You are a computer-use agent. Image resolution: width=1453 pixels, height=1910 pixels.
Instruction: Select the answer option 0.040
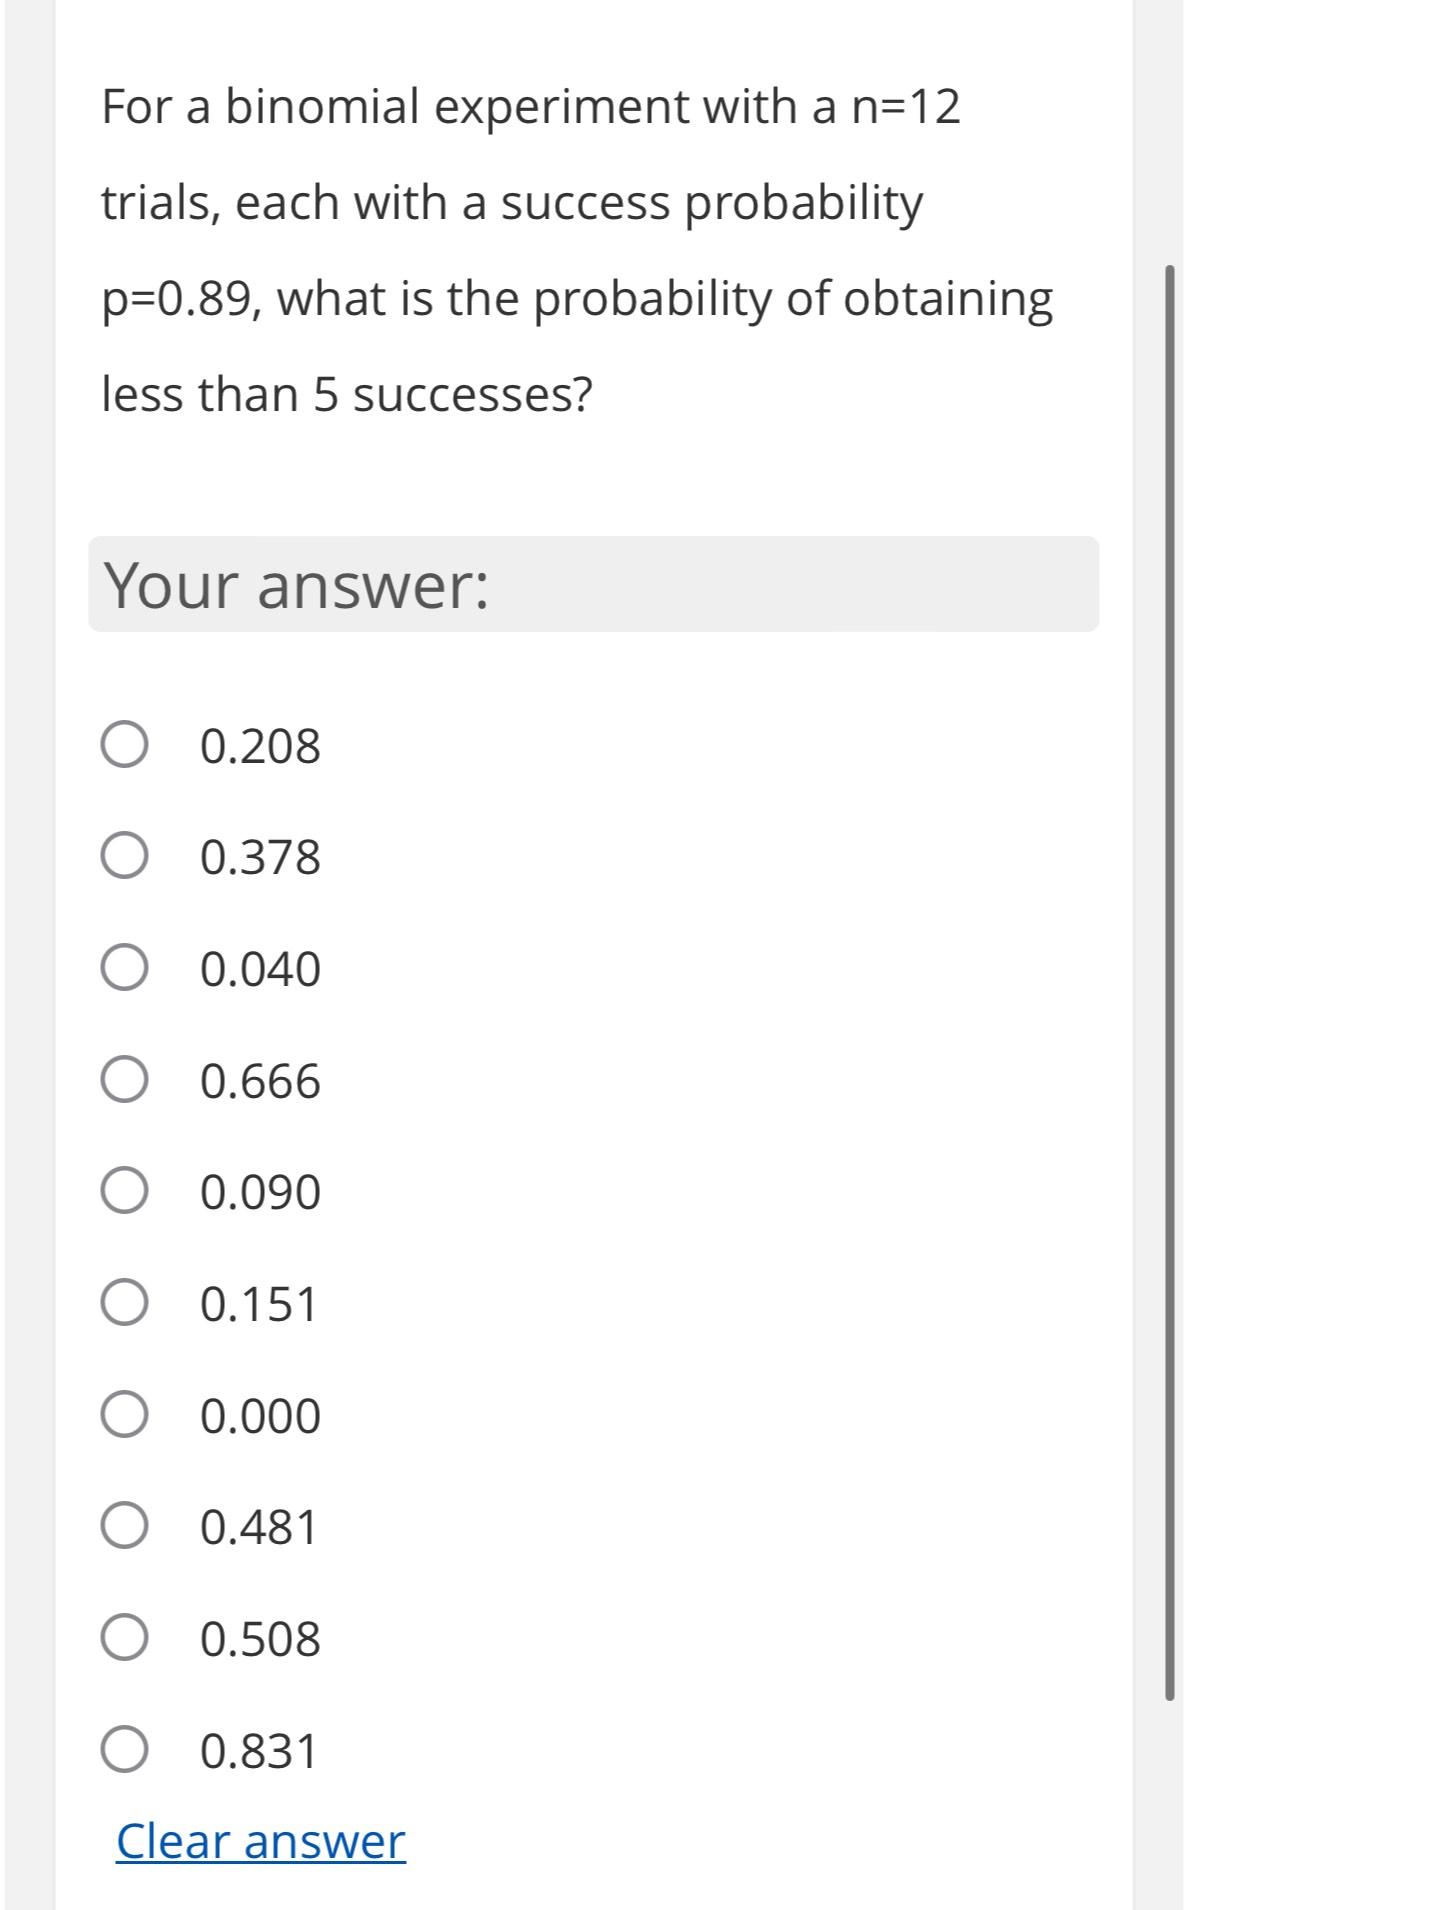click(x=123, y=968)
